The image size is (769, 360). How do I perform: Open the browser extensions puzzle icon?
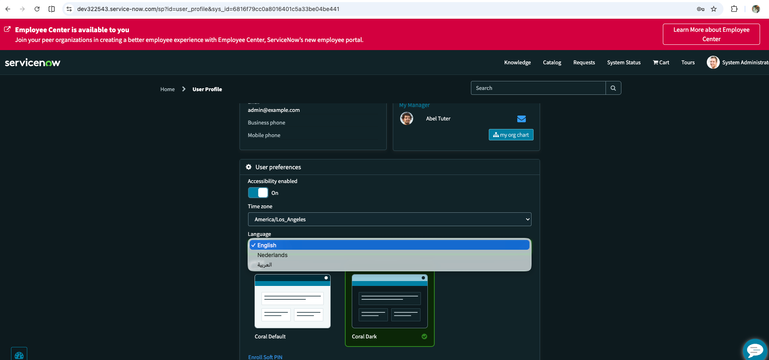(734, 9)
